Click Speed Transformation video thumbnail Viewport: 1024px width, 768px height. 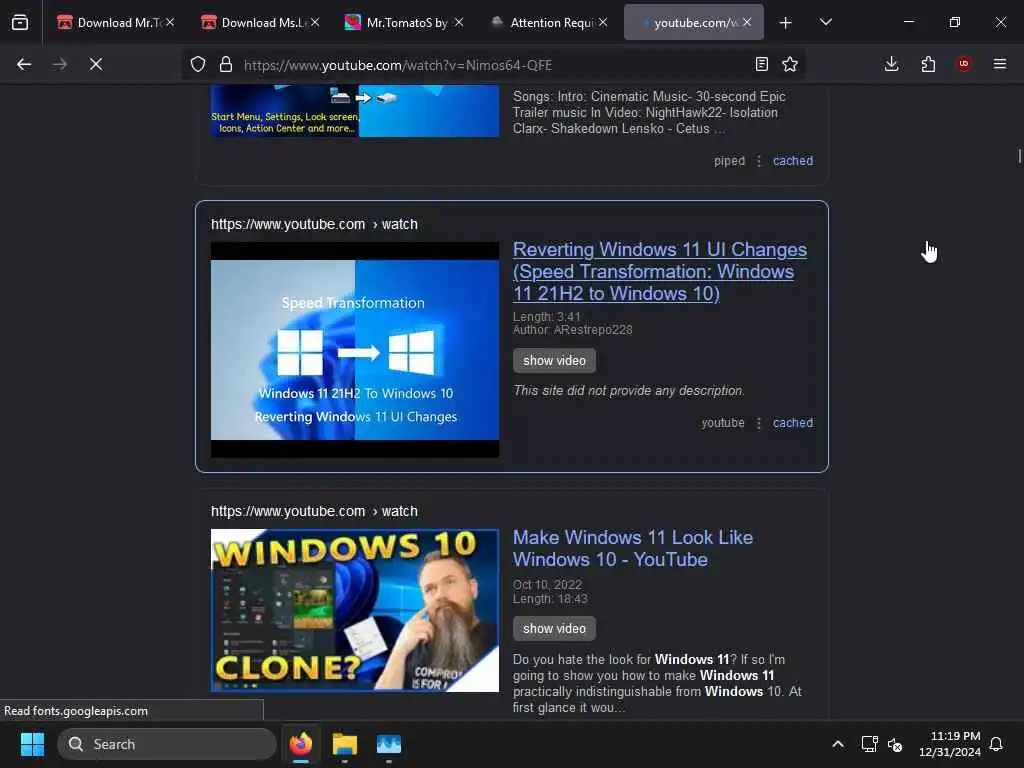(355, 349)
